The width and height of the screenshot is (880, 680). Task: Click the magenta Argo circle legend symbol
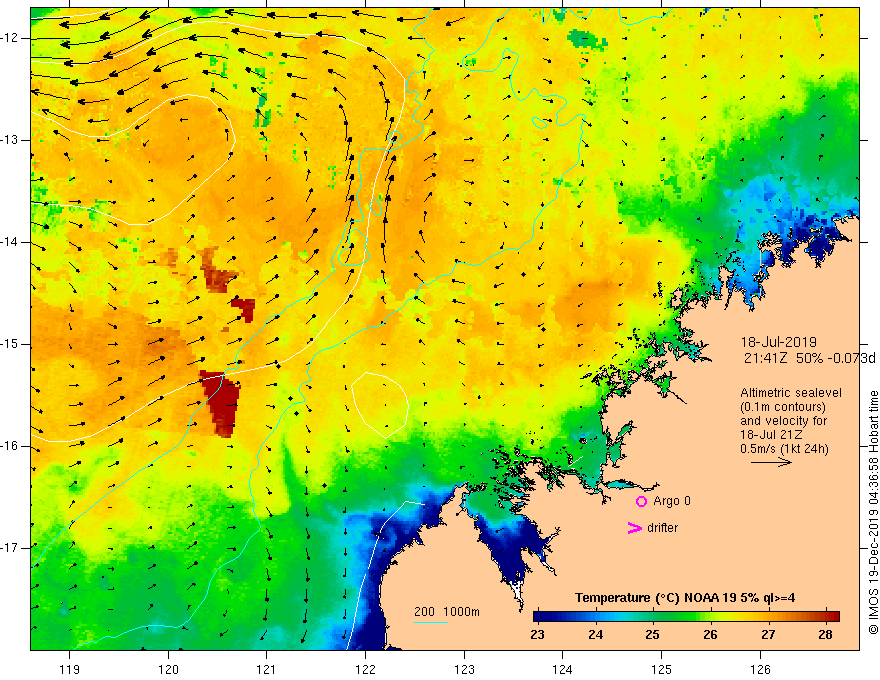click(641, 502)
